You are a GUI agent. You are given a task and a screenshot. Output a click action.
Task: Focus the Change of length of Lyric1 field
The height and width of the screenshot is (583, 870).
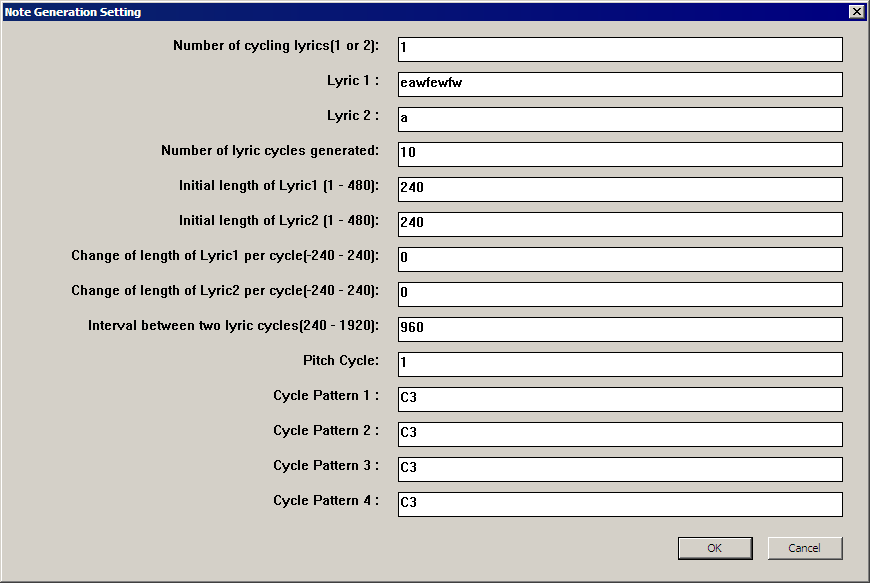(620, 259)
